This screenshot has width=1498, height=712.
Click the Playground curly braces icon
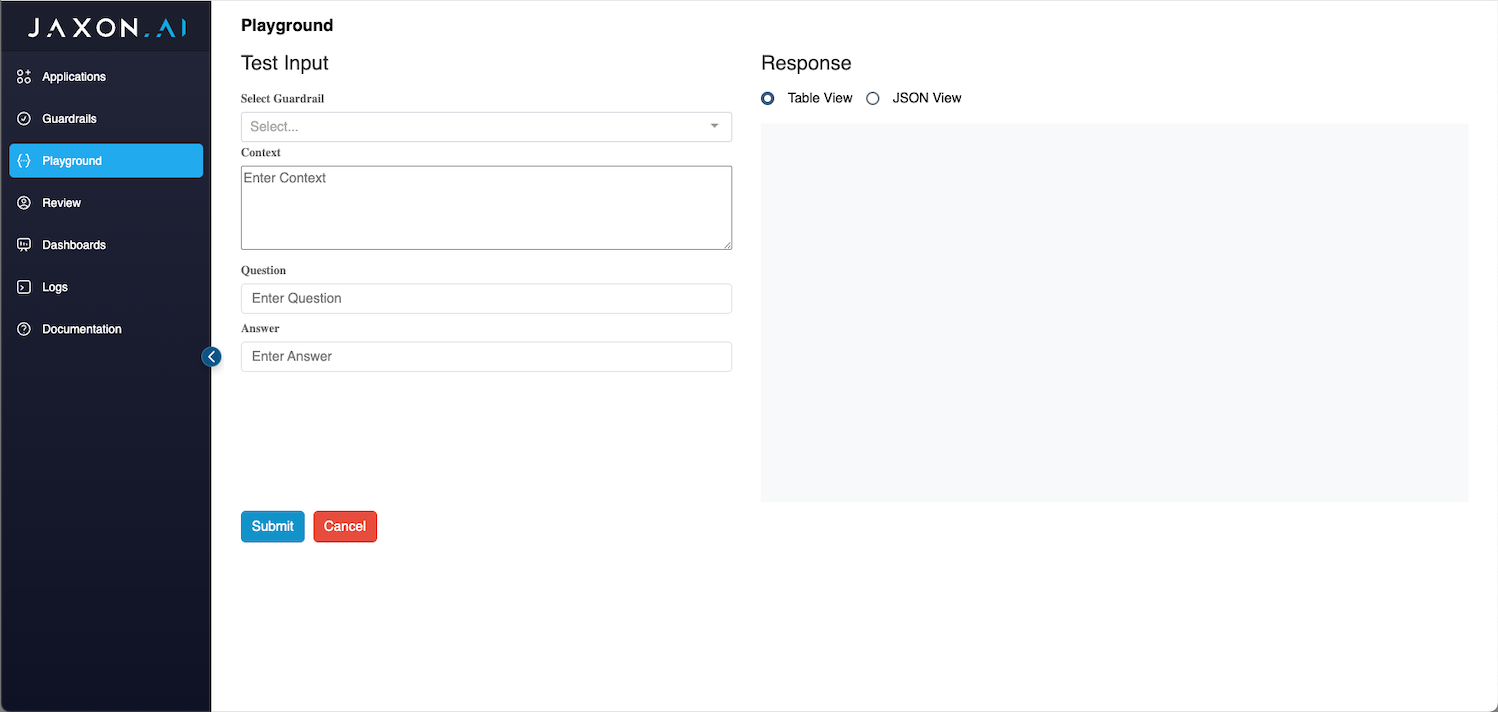25,161
